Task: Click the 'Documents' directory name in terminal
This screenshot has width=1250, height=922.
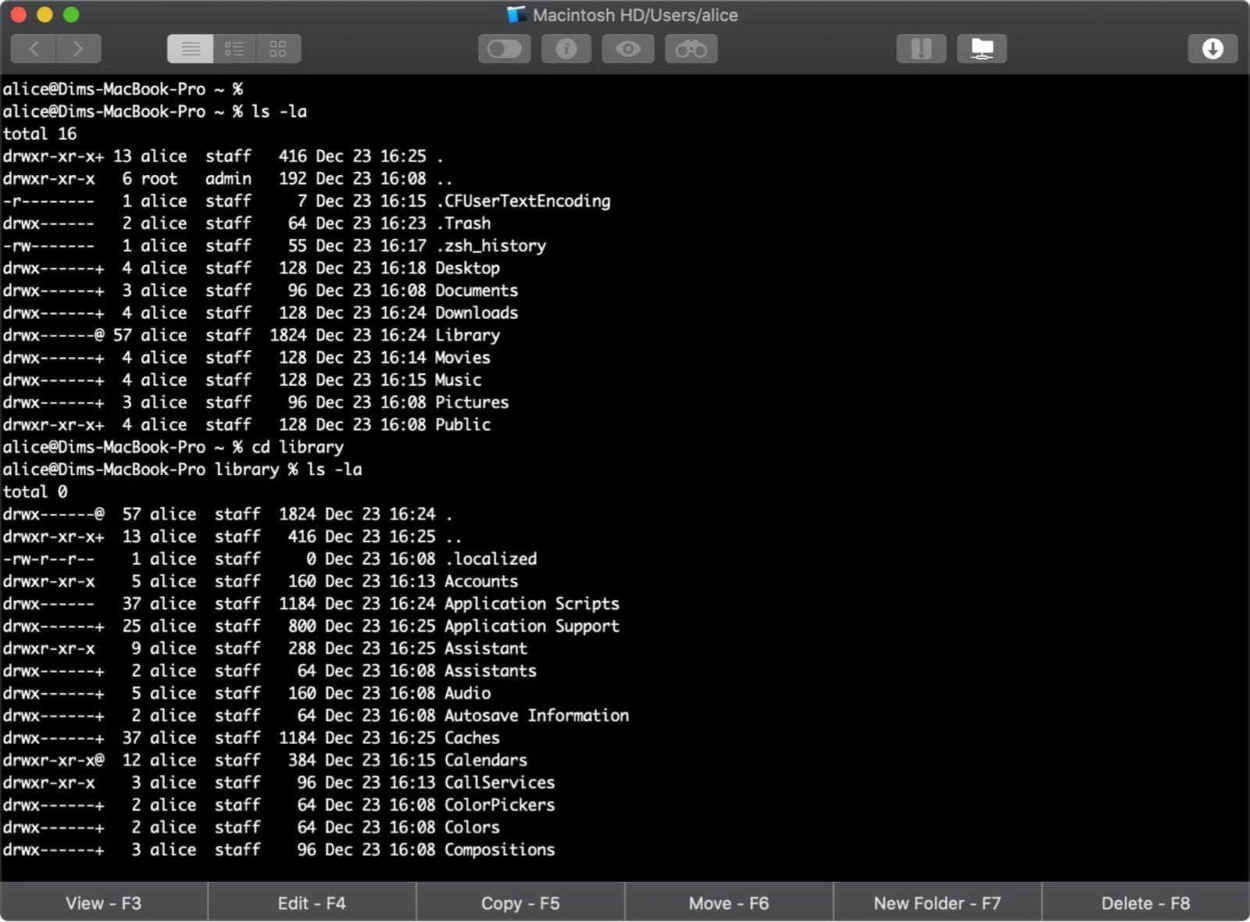Action: click(x=476, y=291)
